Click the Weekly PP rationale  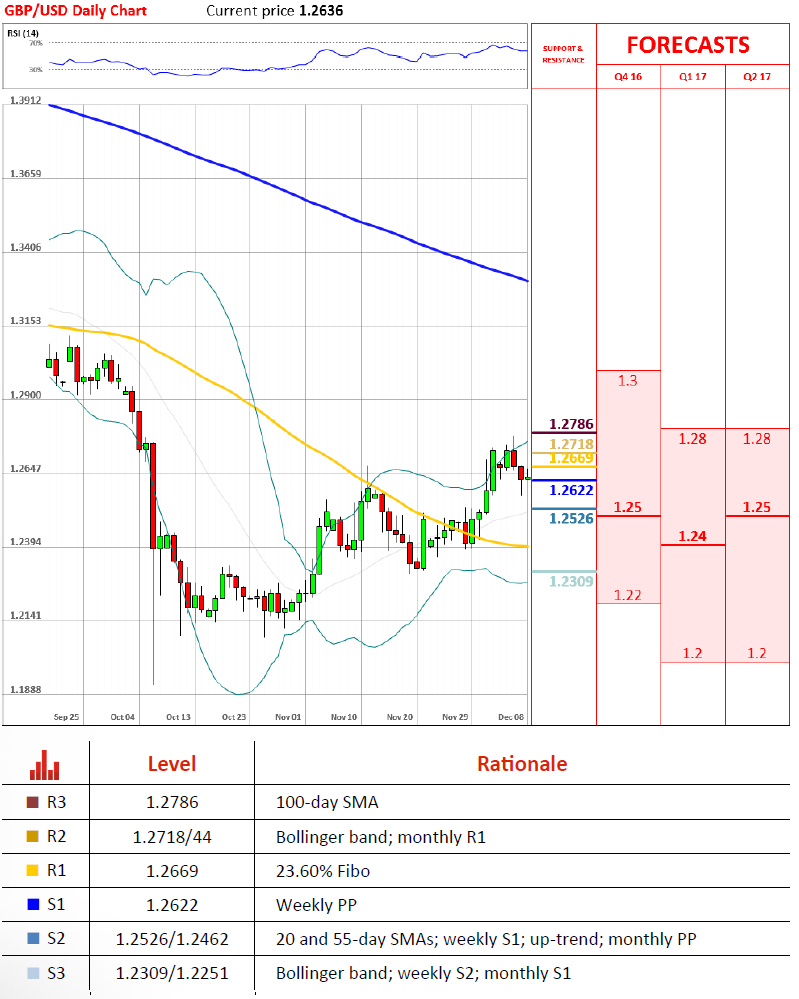click(316, 905)
